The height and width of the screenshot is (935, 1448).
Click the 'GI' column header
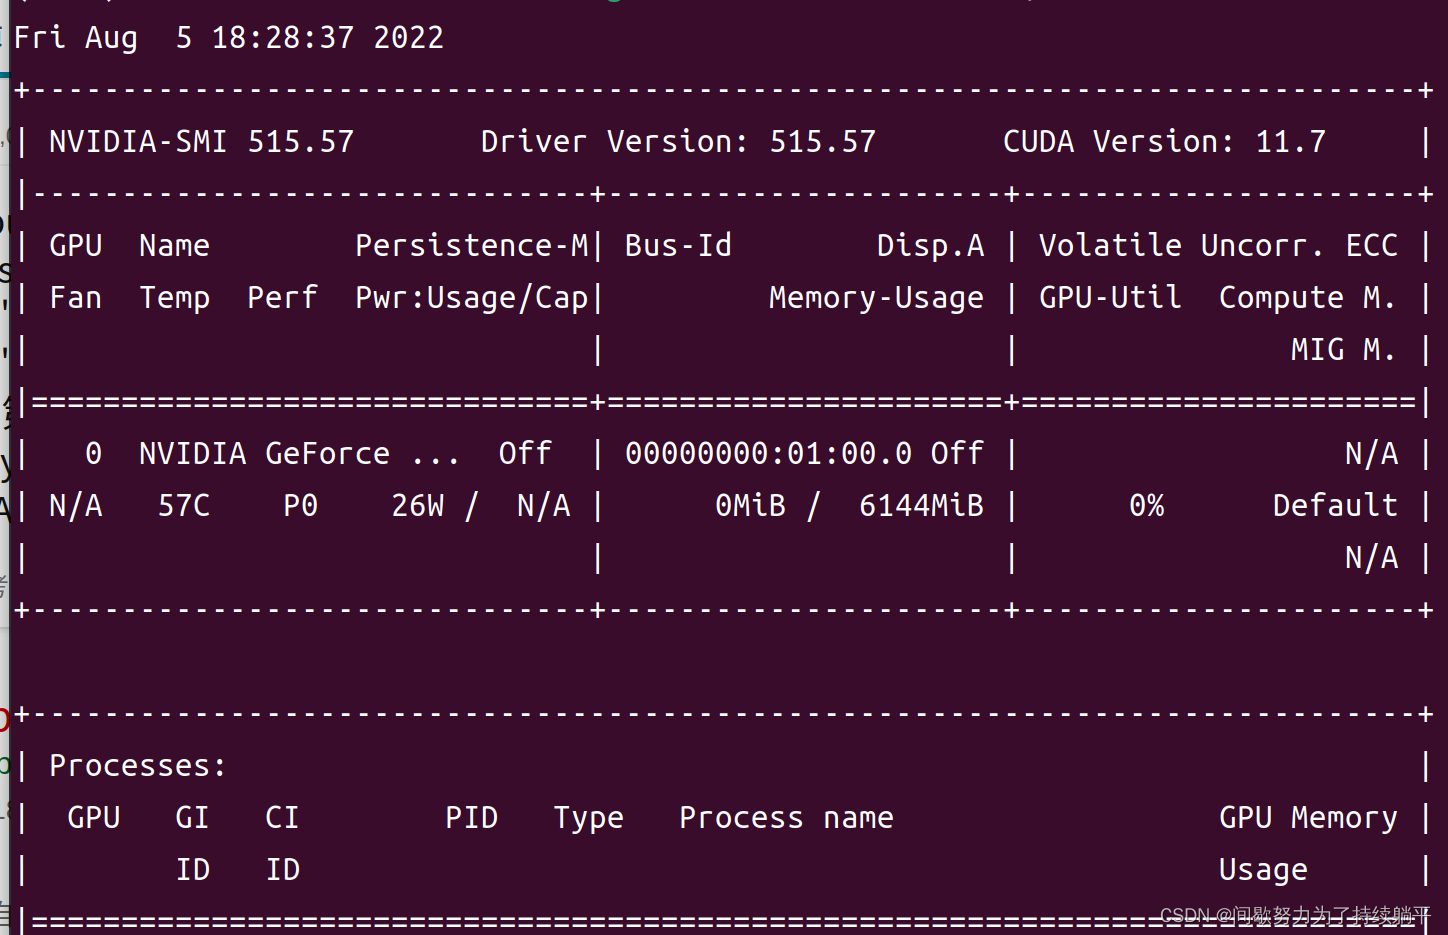coord(192,818)
